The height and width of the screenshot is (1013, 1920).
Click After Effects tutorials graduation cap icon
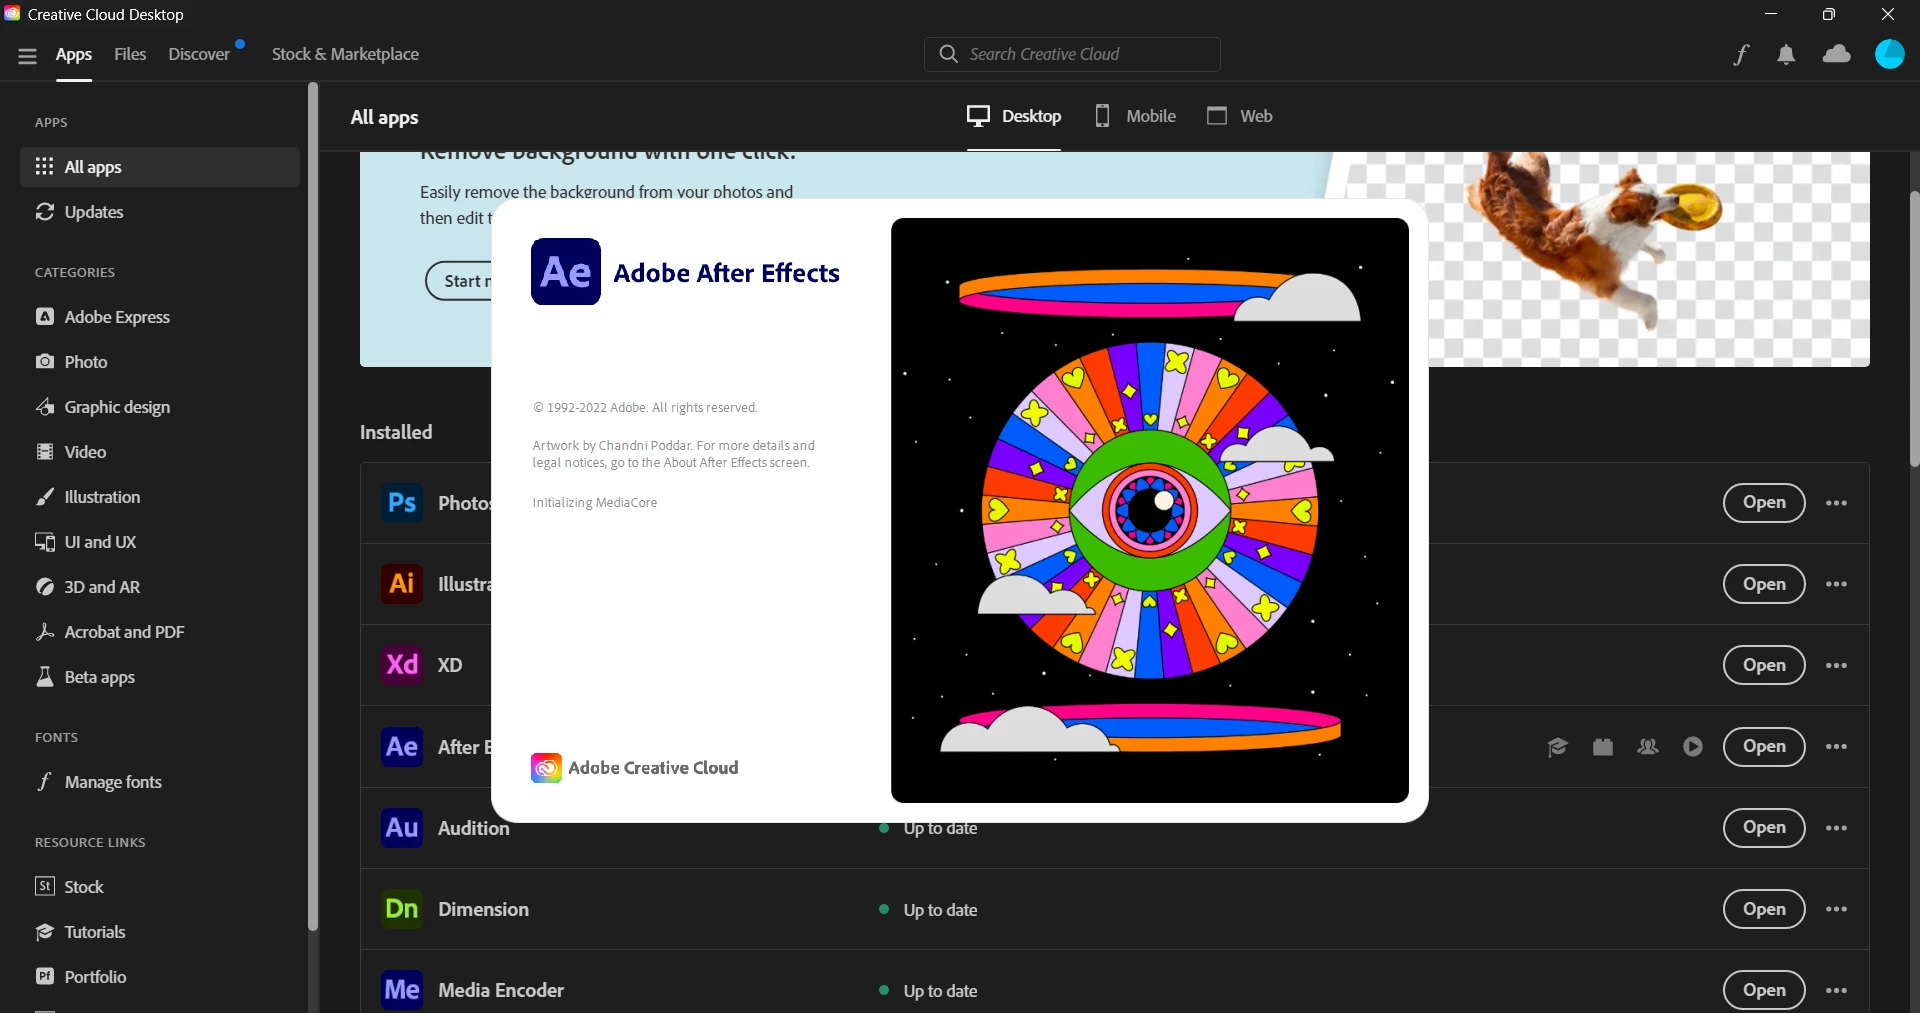(1557, 747)
